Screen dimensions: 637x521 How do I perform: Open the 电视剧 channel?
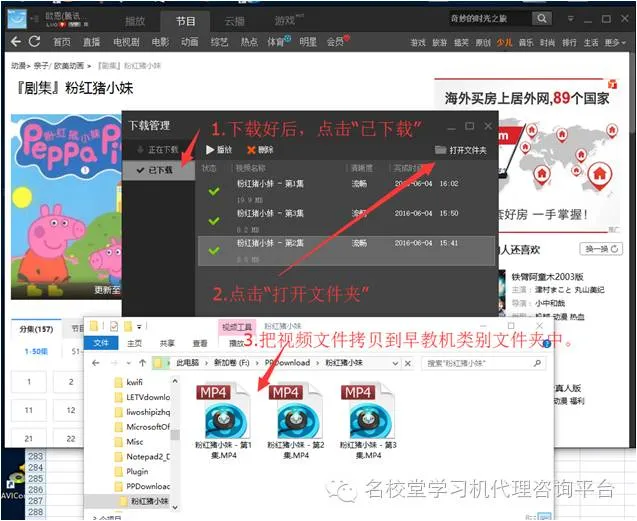click(126, 42)
